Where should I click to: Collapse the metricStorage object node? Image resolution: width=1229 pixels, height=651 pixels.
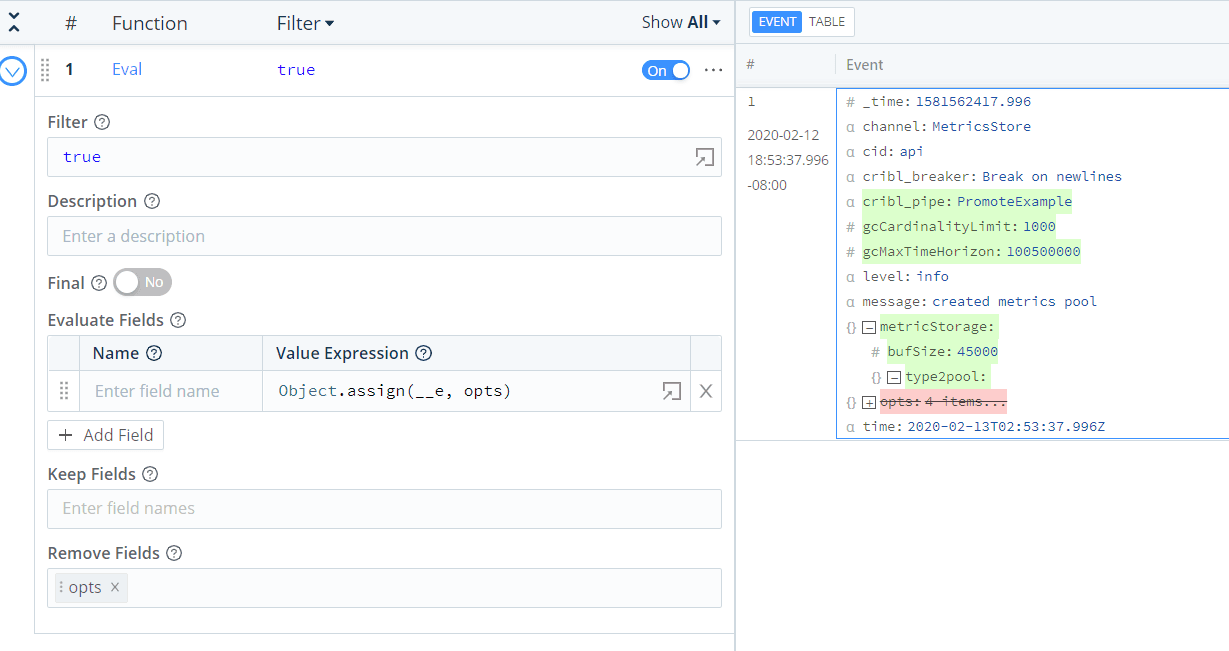point(868,327)
